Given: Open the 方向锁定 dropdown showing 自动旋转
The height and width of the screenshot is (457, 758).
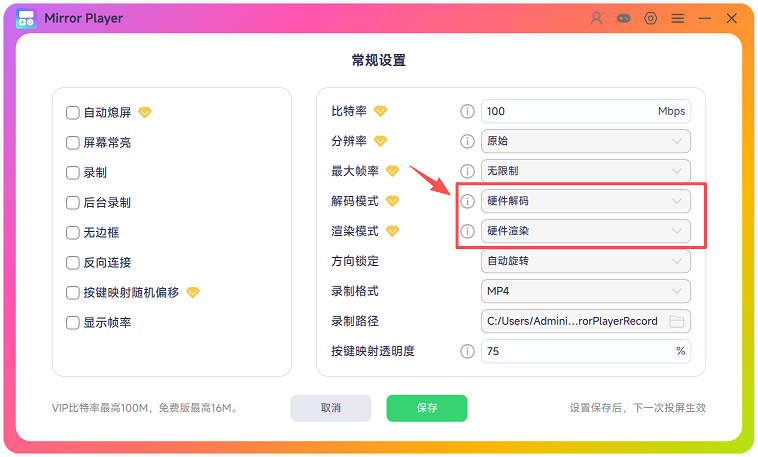Looking at the screenshot, I should [585, 261].
